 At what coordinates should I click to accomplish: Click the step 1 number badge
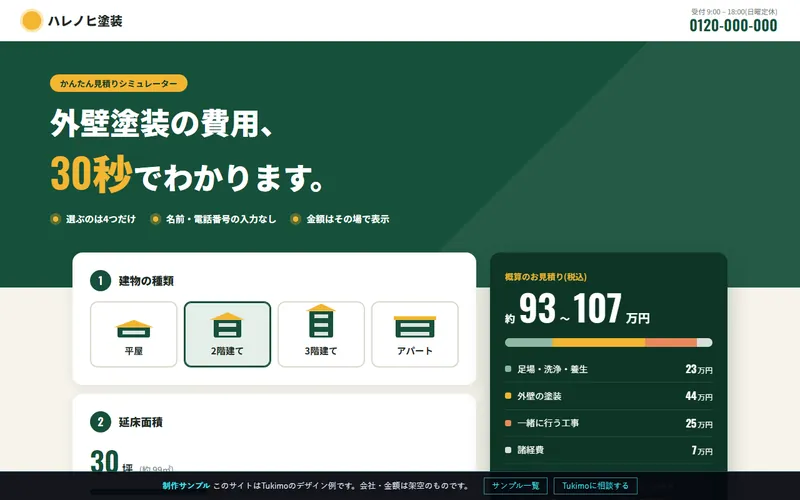tap(101, 281)
